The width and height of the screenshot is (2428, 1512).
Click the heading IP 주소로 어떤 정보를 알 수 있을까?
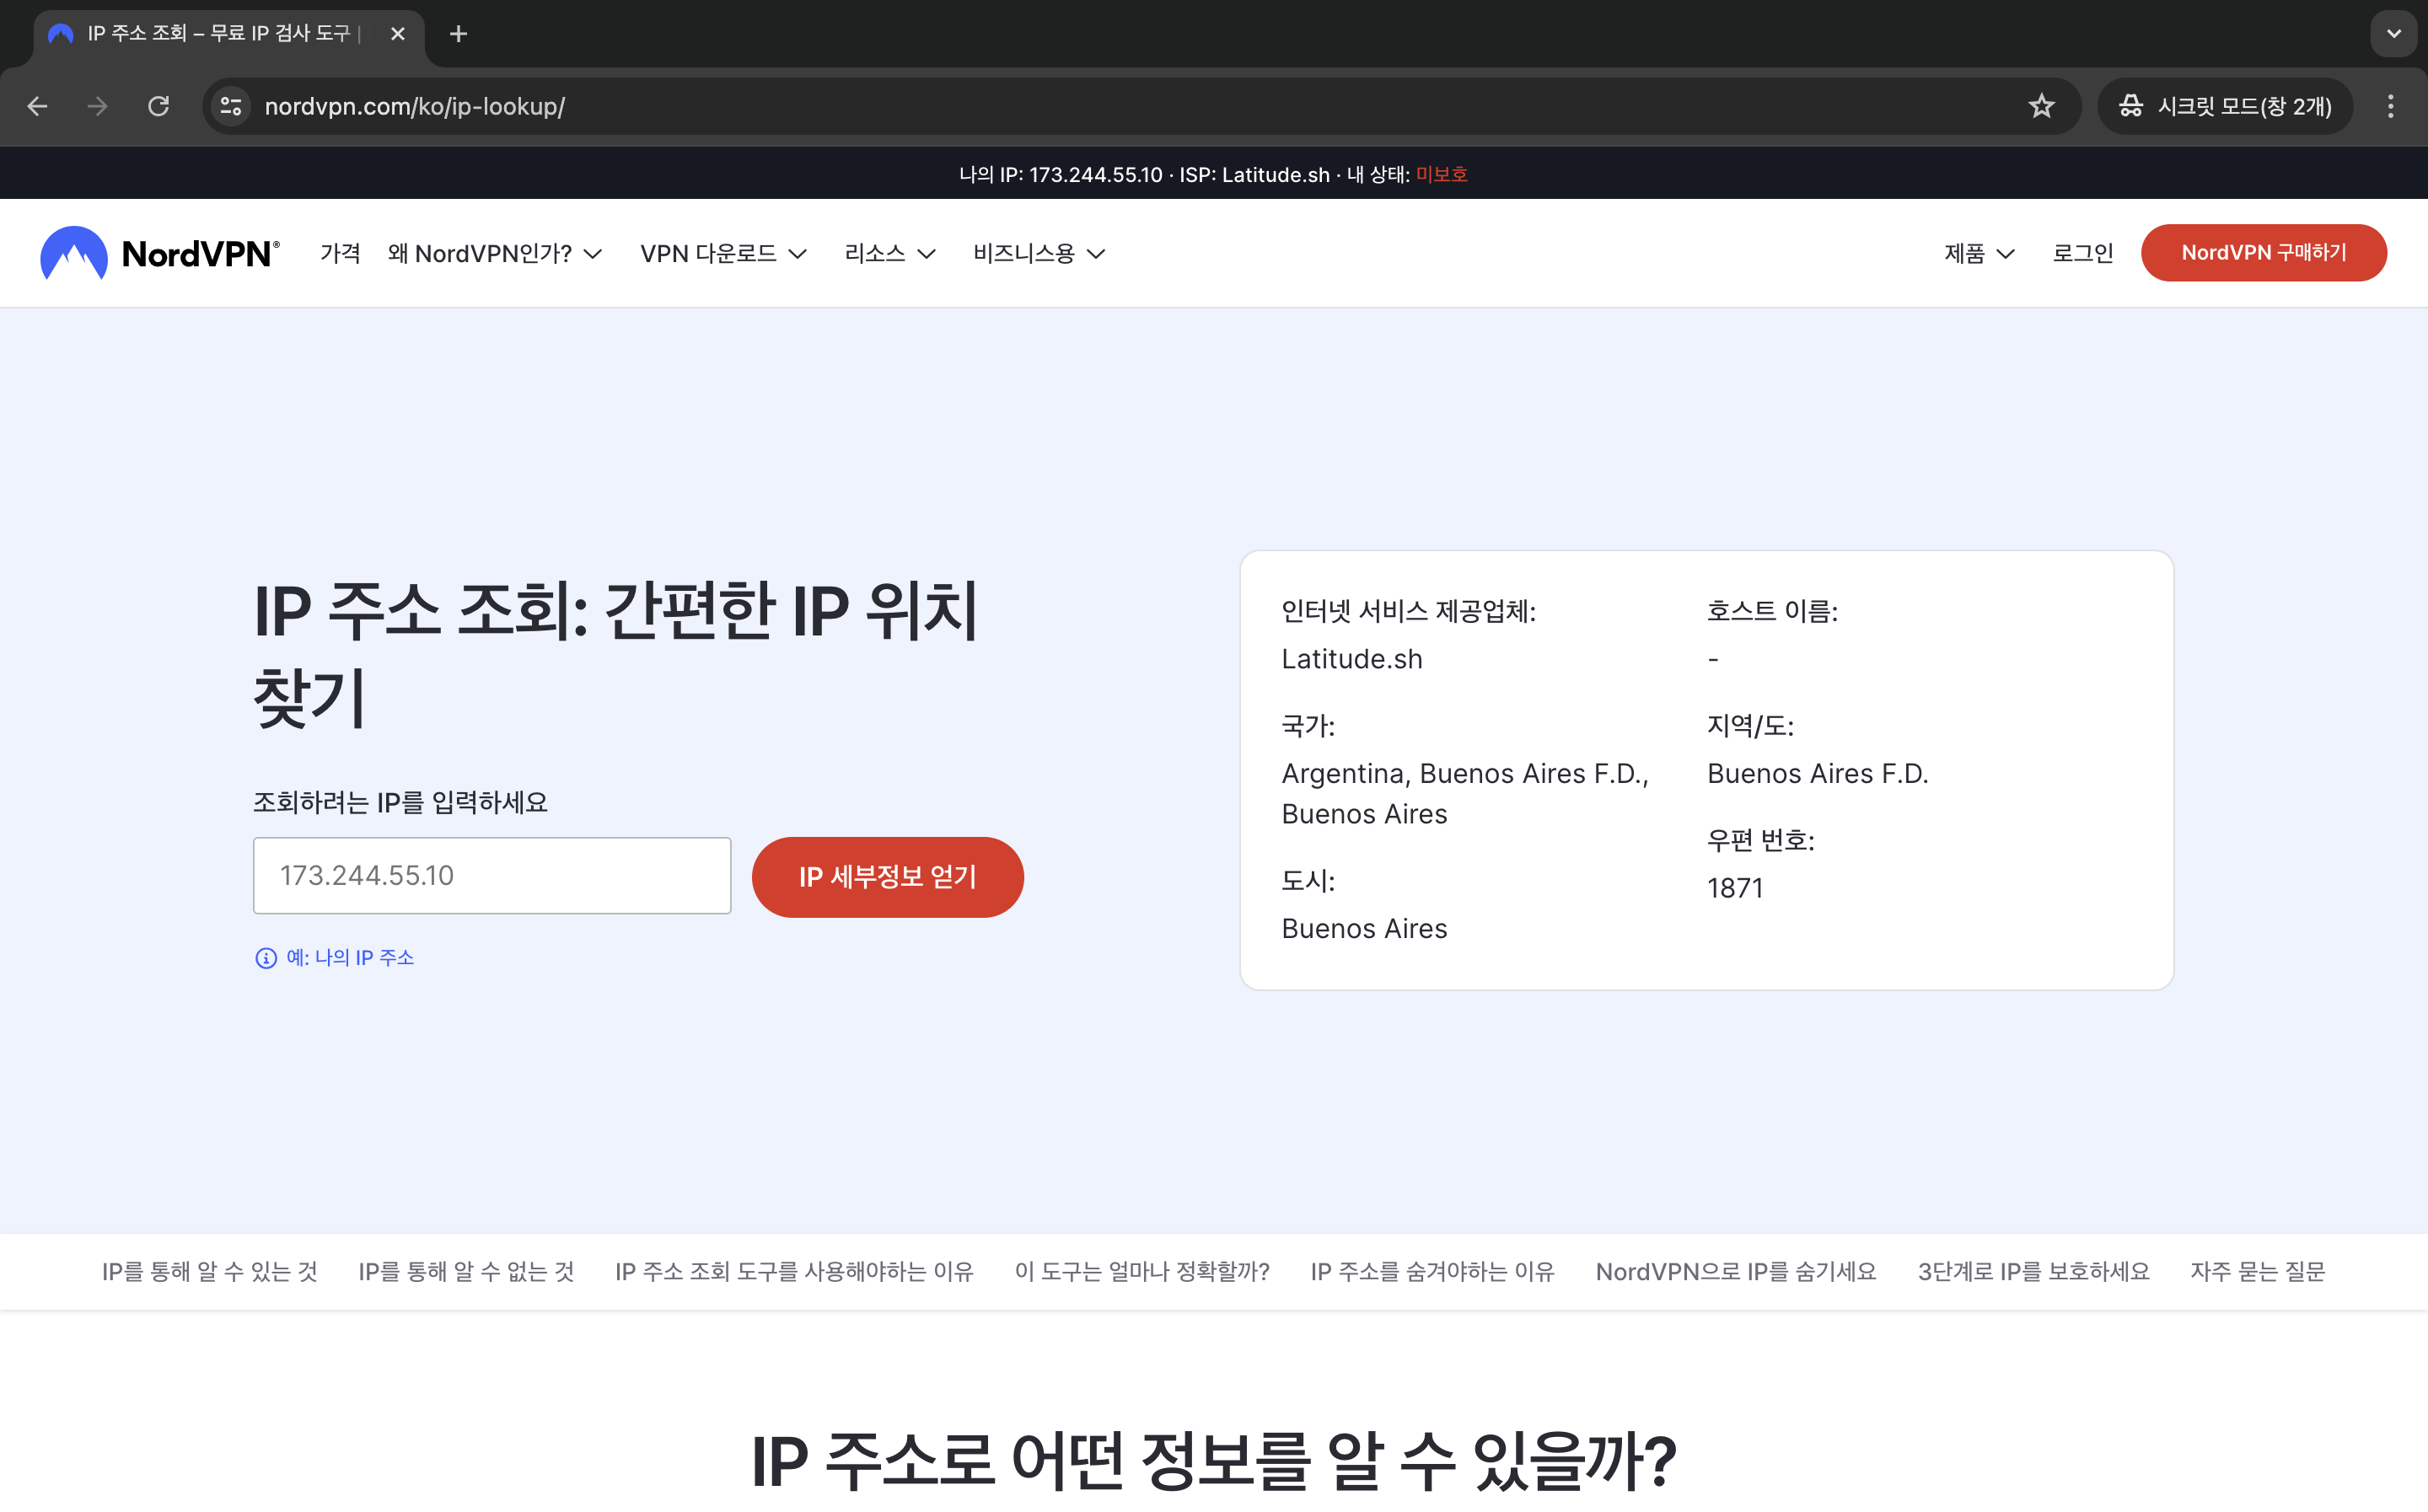pos(1214,1461)
